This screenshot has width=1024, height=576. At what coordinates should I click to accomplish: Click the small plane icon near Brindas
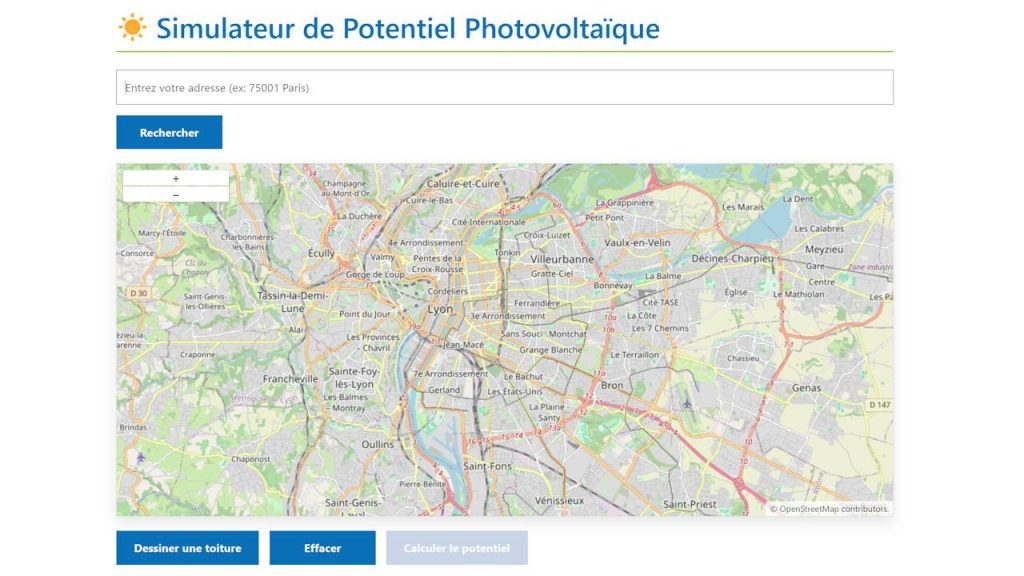(140, 458)
